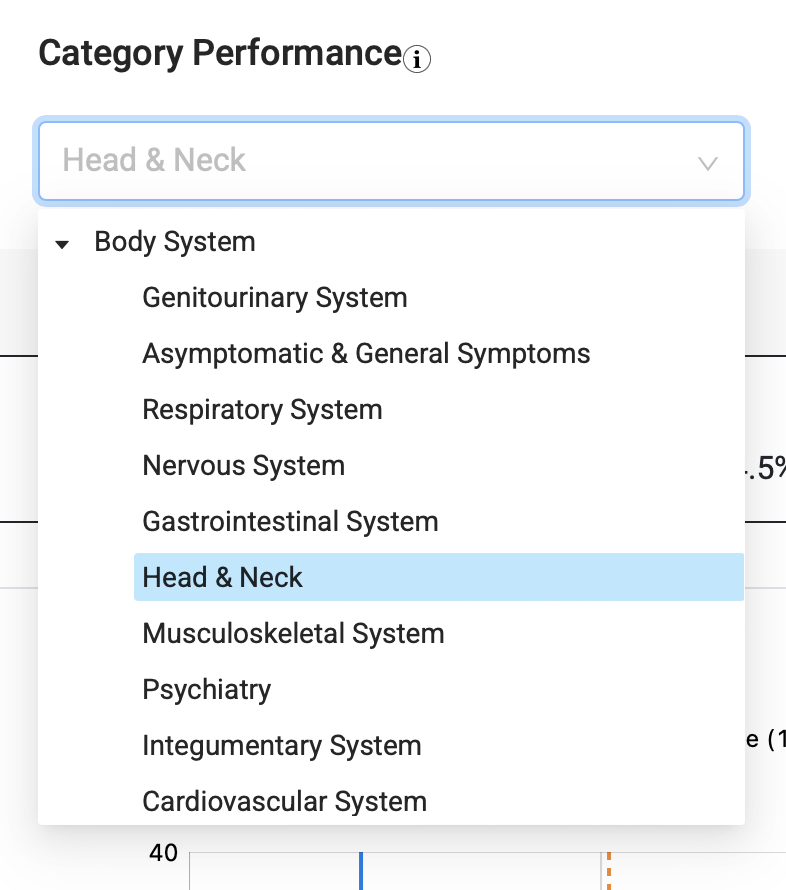Click the orange dashed line on chart
This screenshot has width=786, height=890.
[x=608, y=871]
